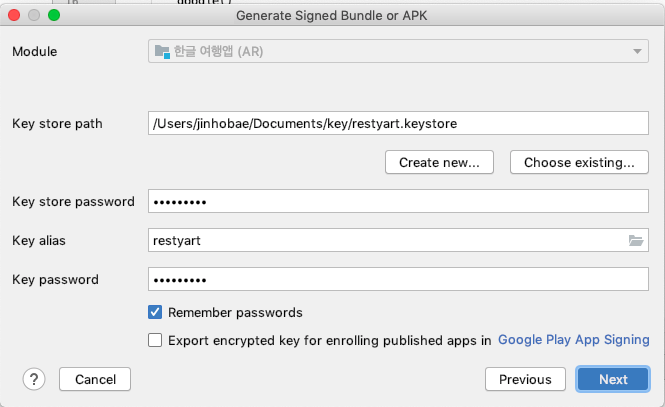Enable Export encrypted key checkbox
The image size is (665, 407).
[x=155, y=340]
